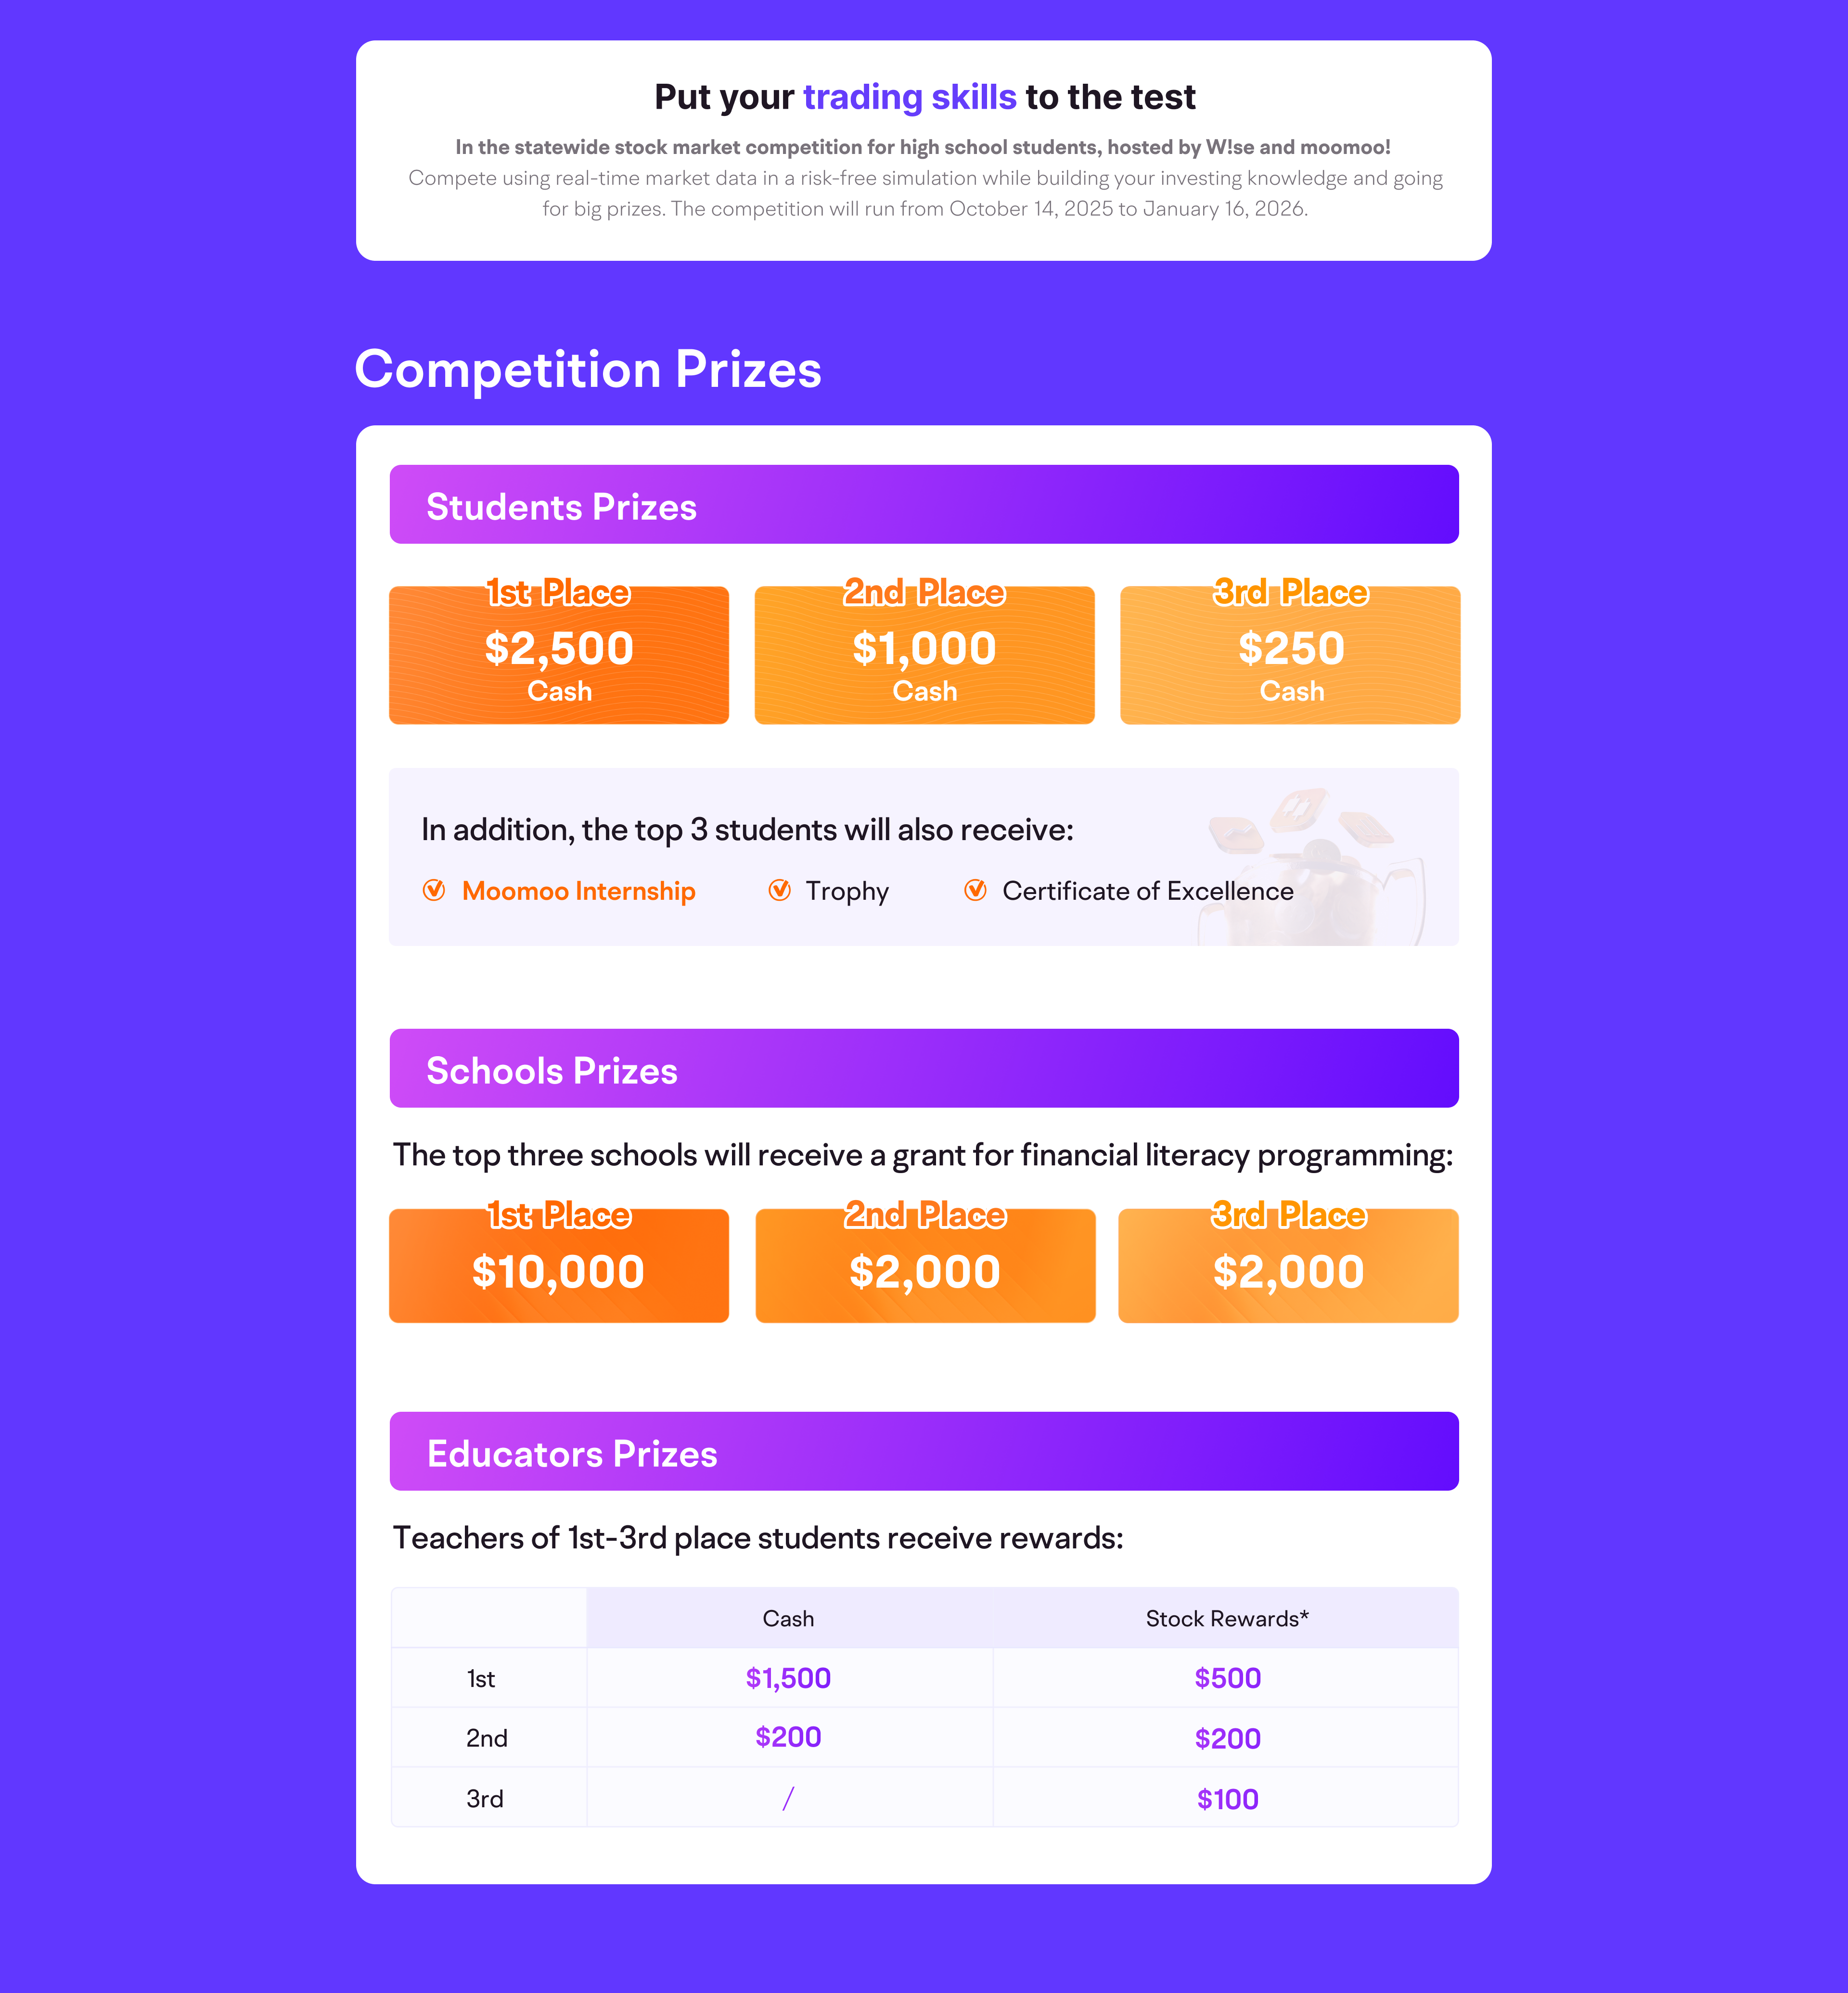Click the highlighted 'trading skills' text
Image resolution: width=1848 pixels, height=1993 pixels.
909,97
